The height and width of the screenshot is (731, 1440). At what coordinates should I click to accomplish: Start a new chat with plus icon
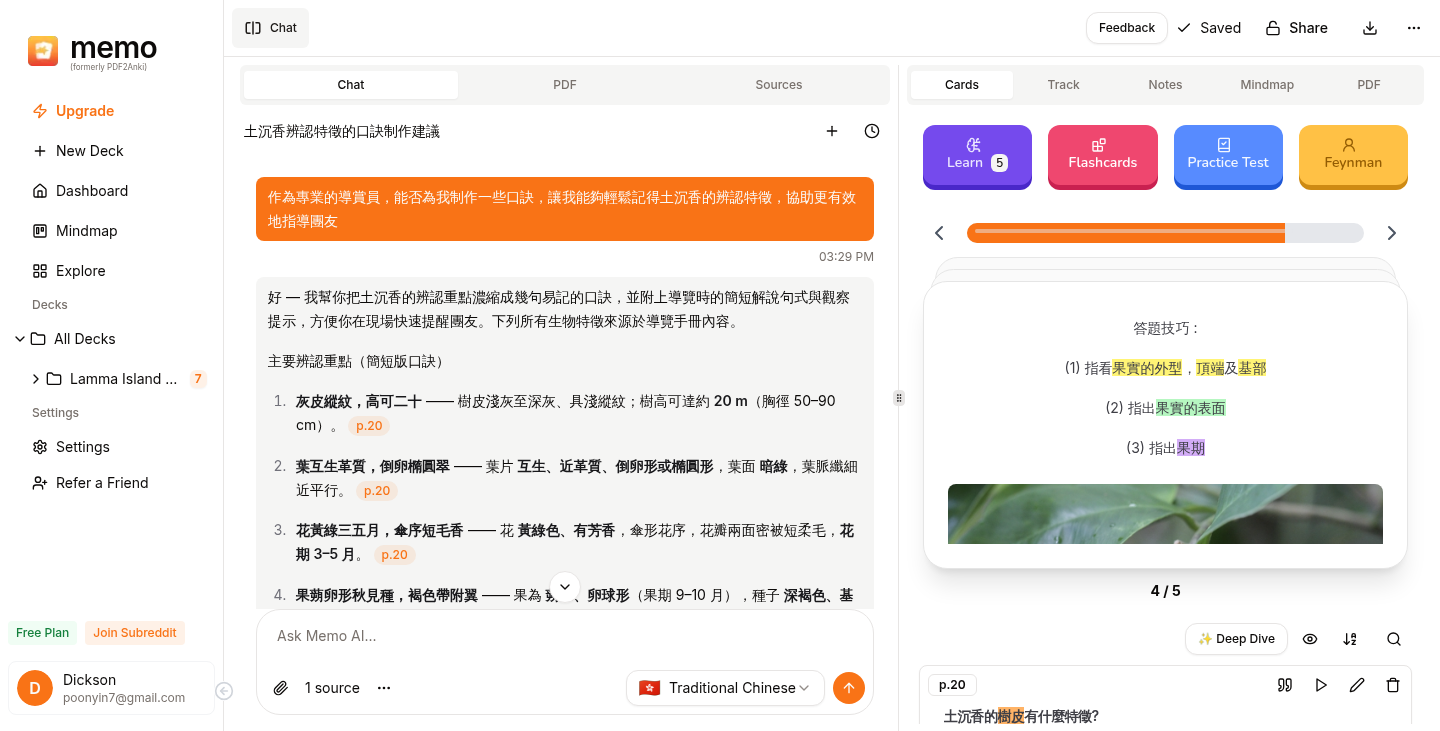pos(831,131)
